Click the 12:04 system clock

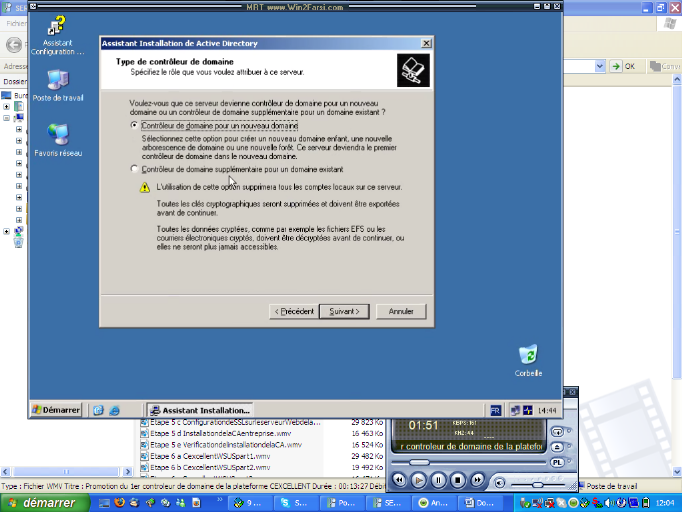point(665,503)
